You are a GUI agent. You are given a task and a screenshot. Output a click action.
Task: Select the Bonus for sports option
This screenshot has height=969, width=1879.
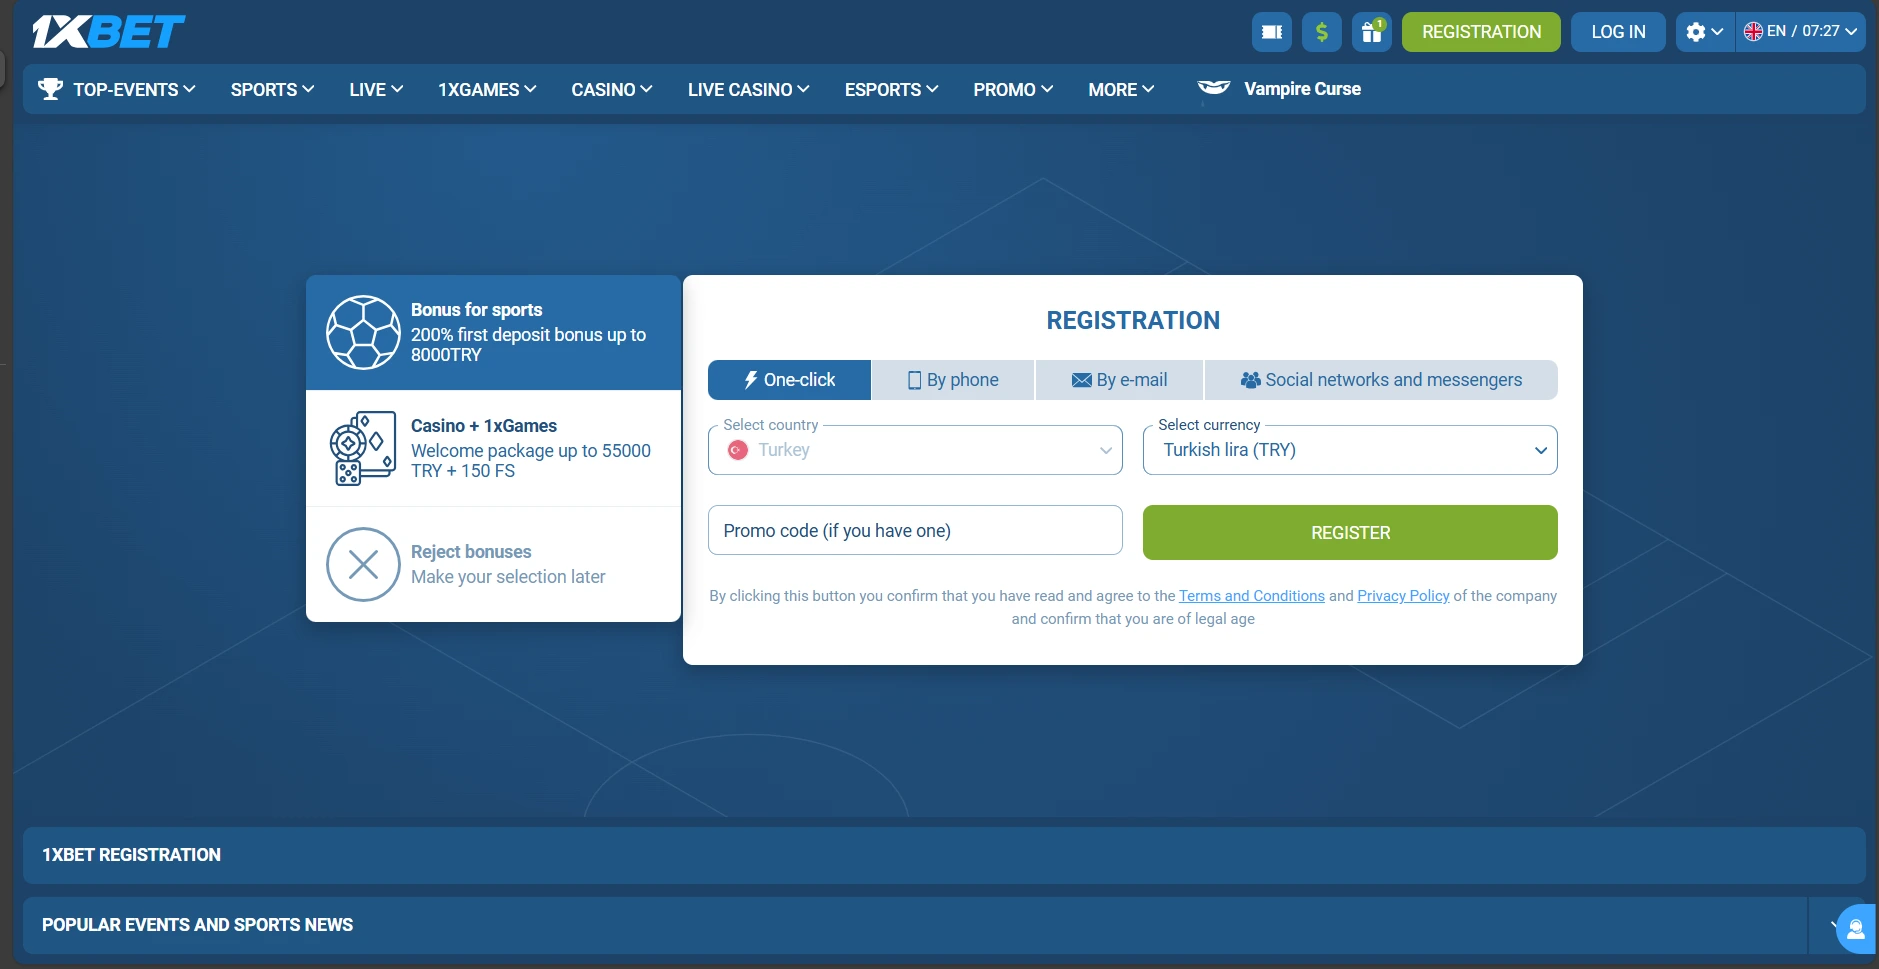[493, 331]
